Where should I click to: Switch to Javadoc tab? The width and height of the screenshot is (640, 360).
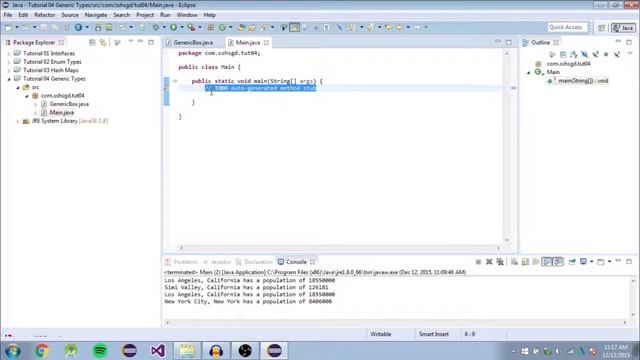tap(217, 262)
